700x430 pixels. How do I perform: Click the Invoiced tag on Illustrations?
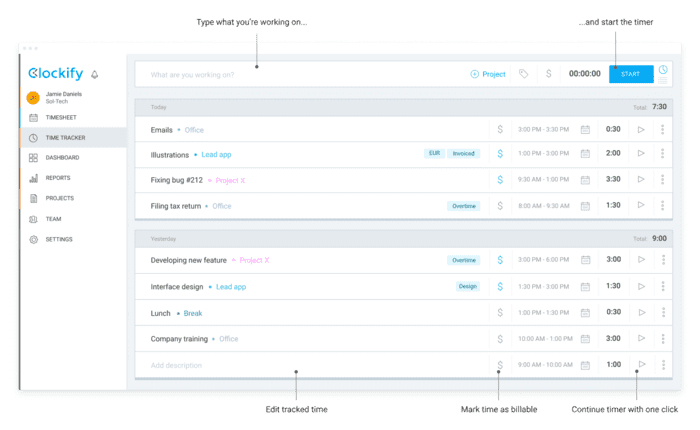(x=463, y=154)
